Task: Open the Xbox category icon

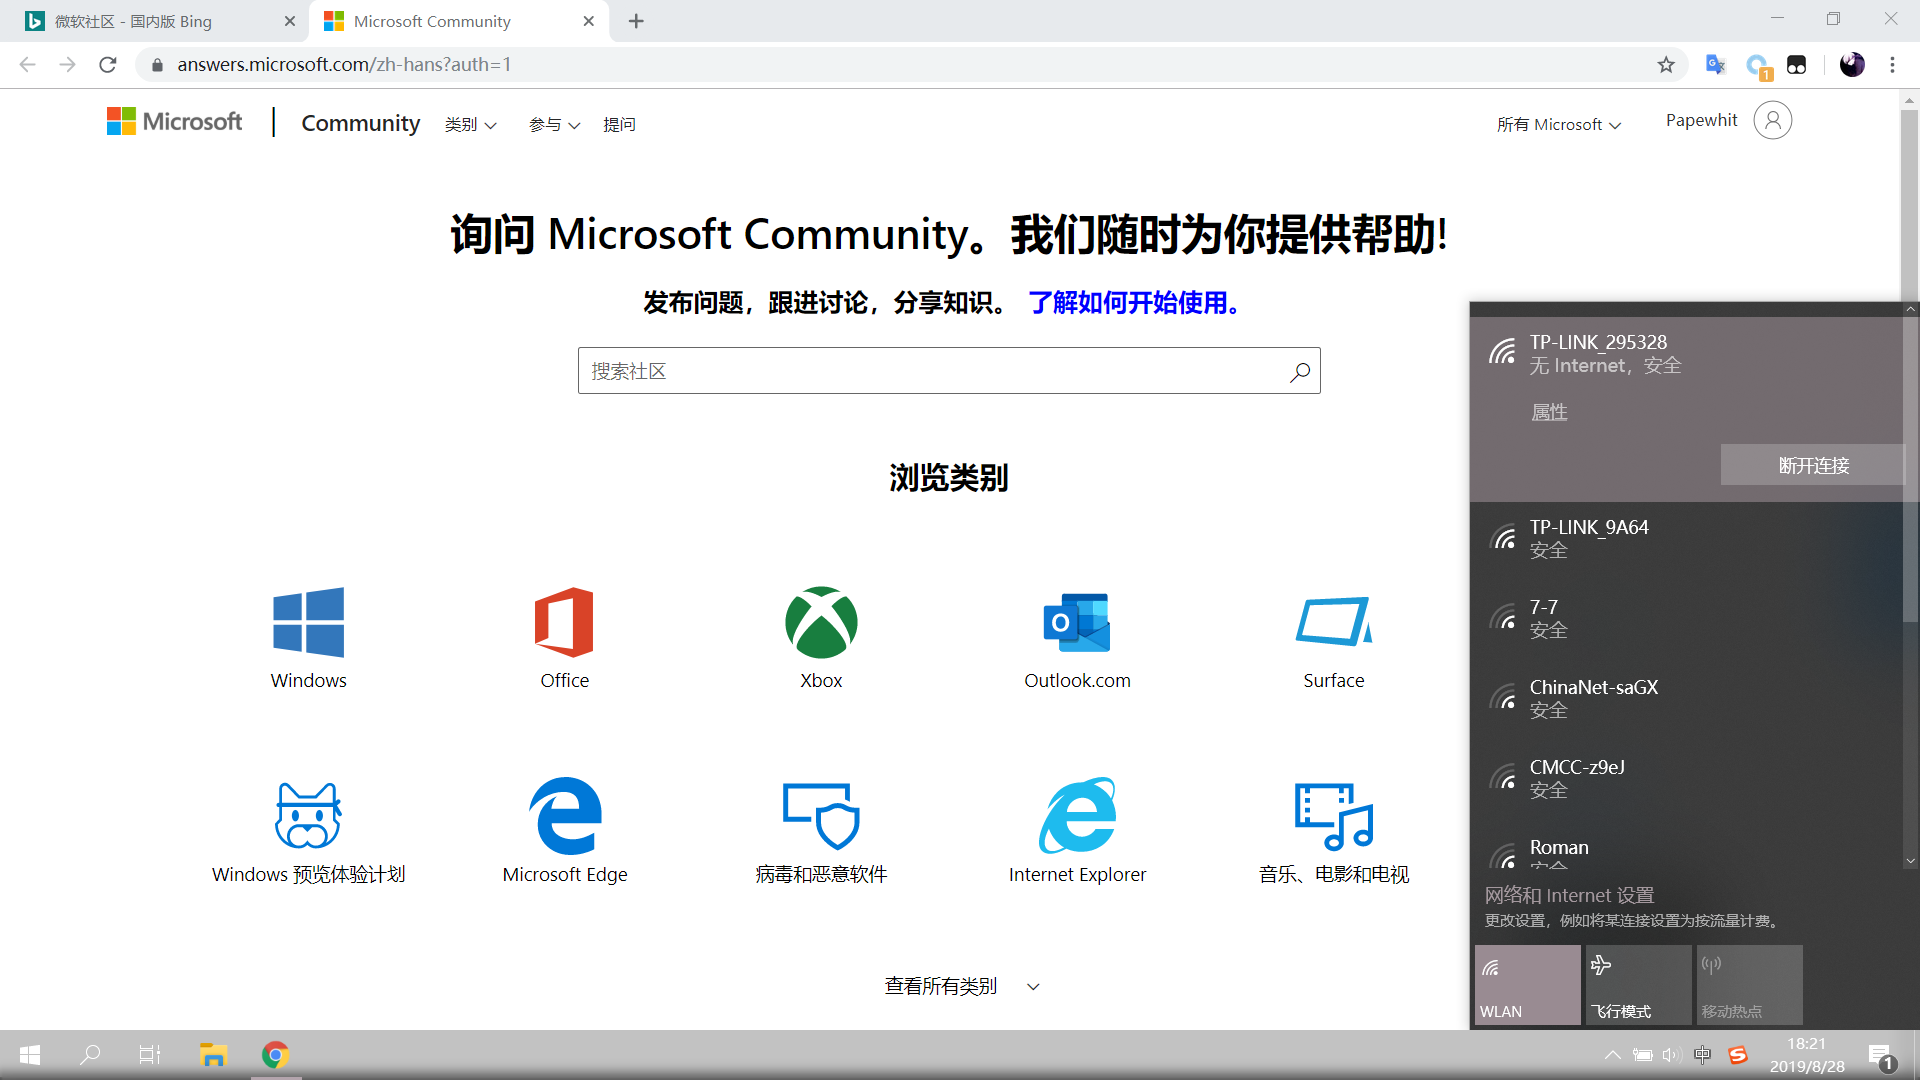Action: 821,622
